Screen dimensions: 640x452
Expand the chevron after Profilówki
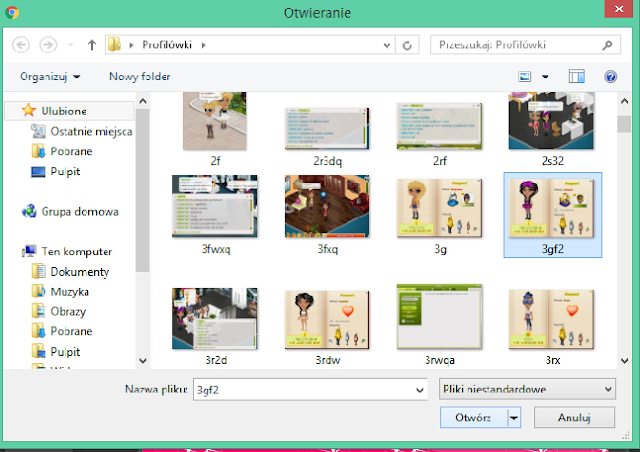click(203, 45)
